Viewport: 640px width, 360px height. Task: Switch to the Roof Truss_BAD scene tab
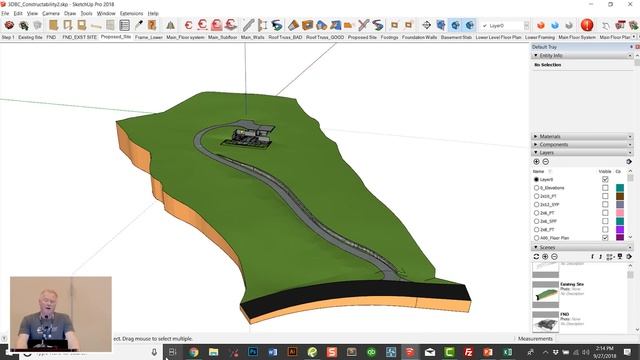pos(285,37)
